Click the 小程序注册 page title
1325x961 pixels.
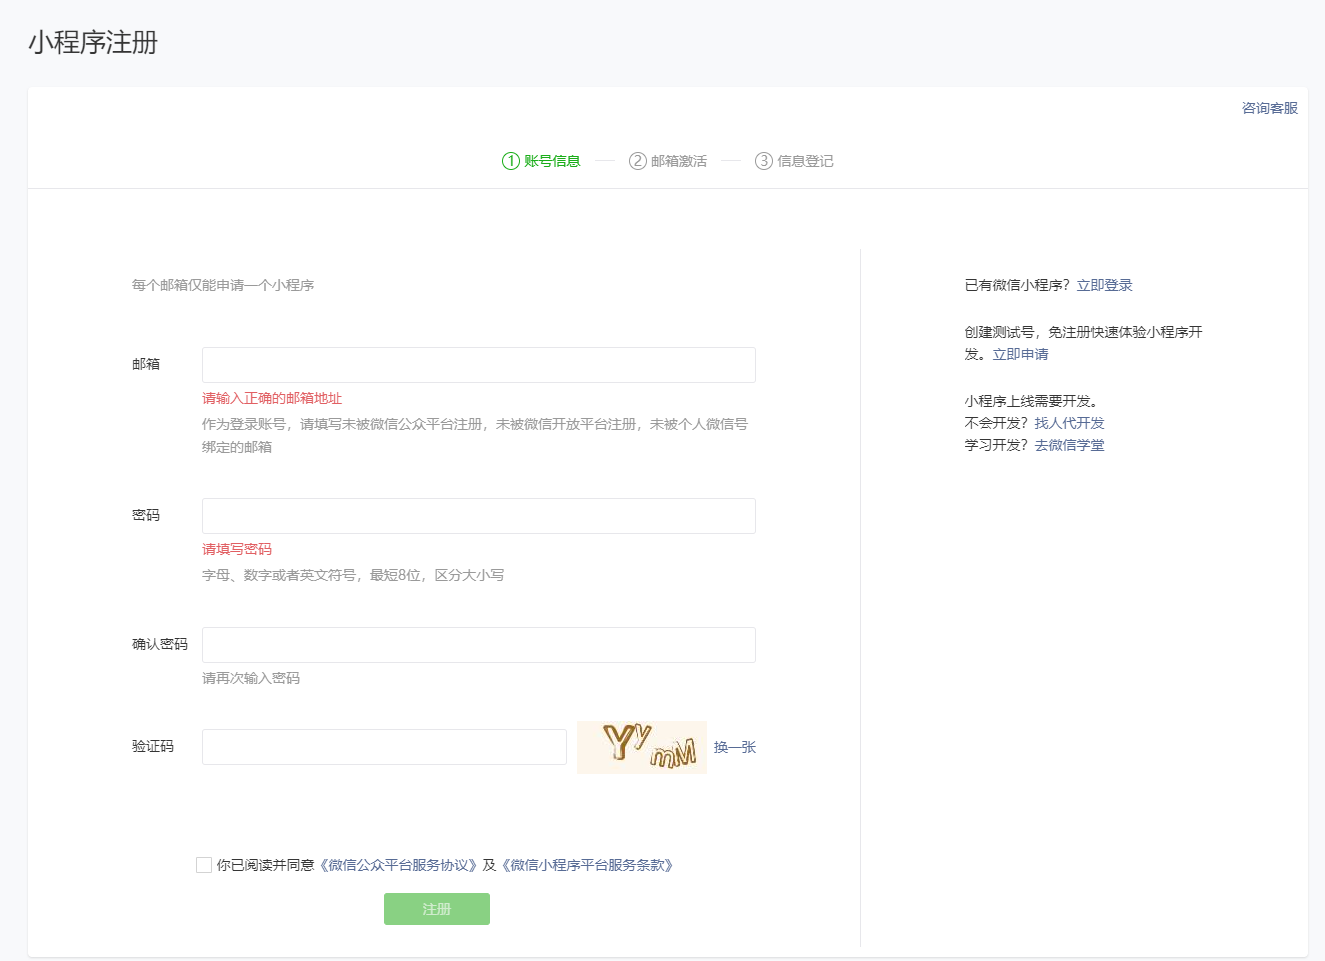coord(93,42)
